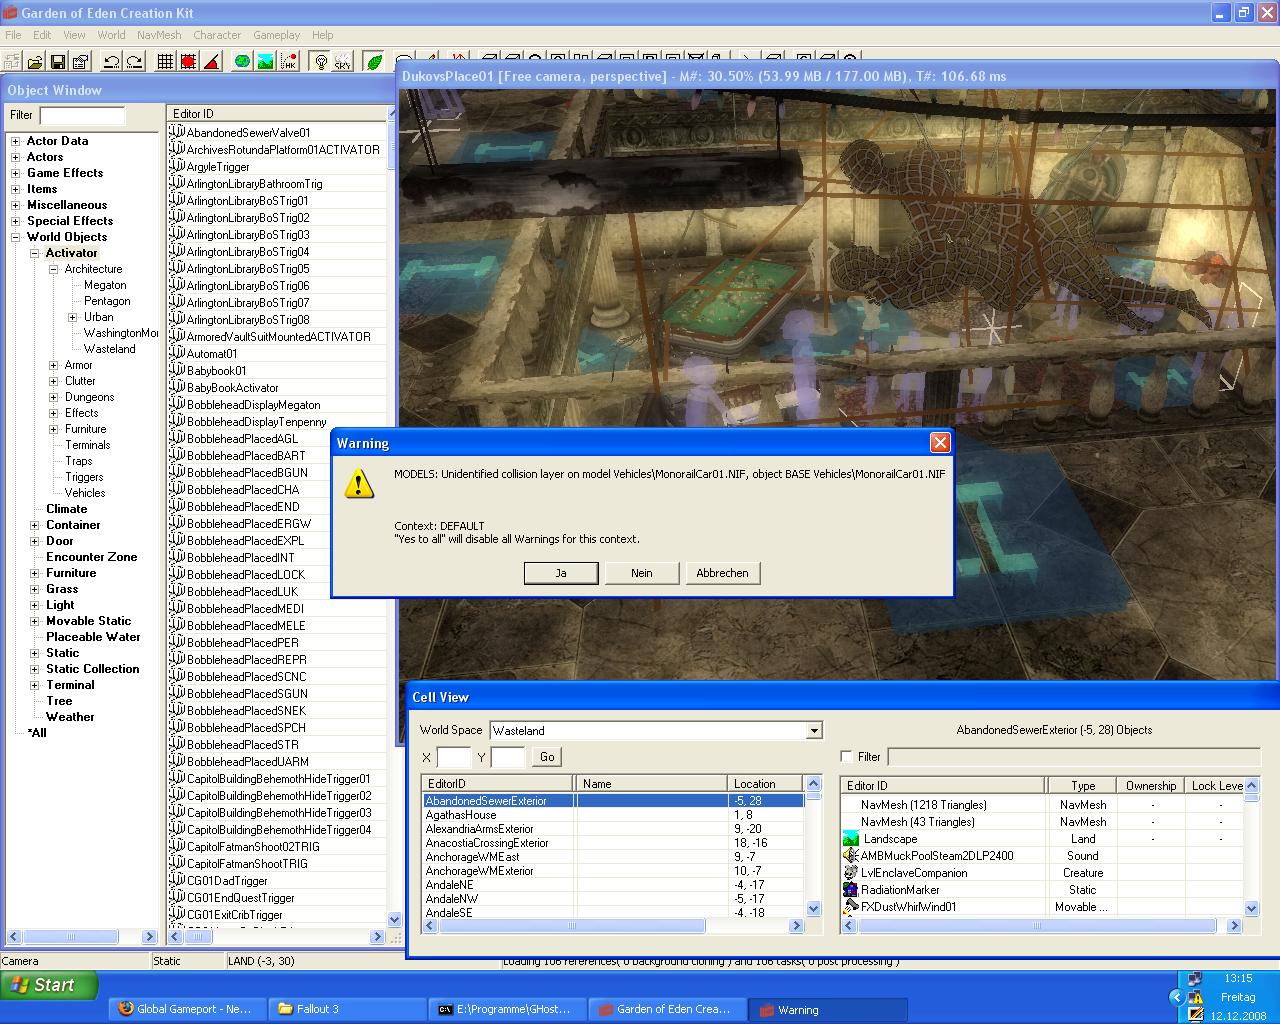Toggle the SKY rendering icon
The height and width of the screenshot is (1024, 1280).
[343, 62]
